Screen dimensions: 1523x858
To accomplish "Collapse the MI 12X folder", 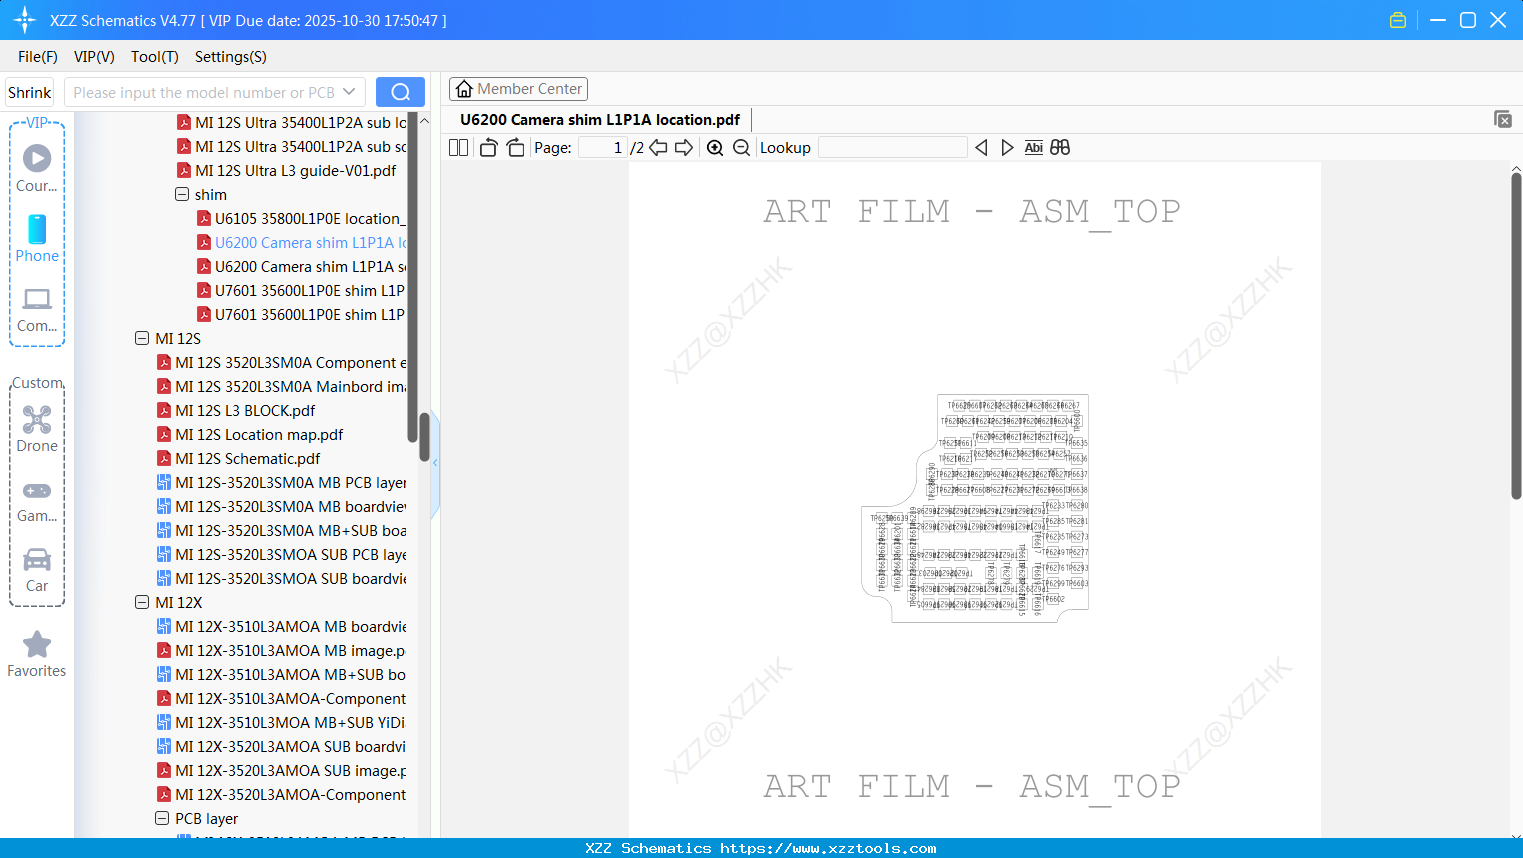I will pyautogui.click(x=142, y=602).
